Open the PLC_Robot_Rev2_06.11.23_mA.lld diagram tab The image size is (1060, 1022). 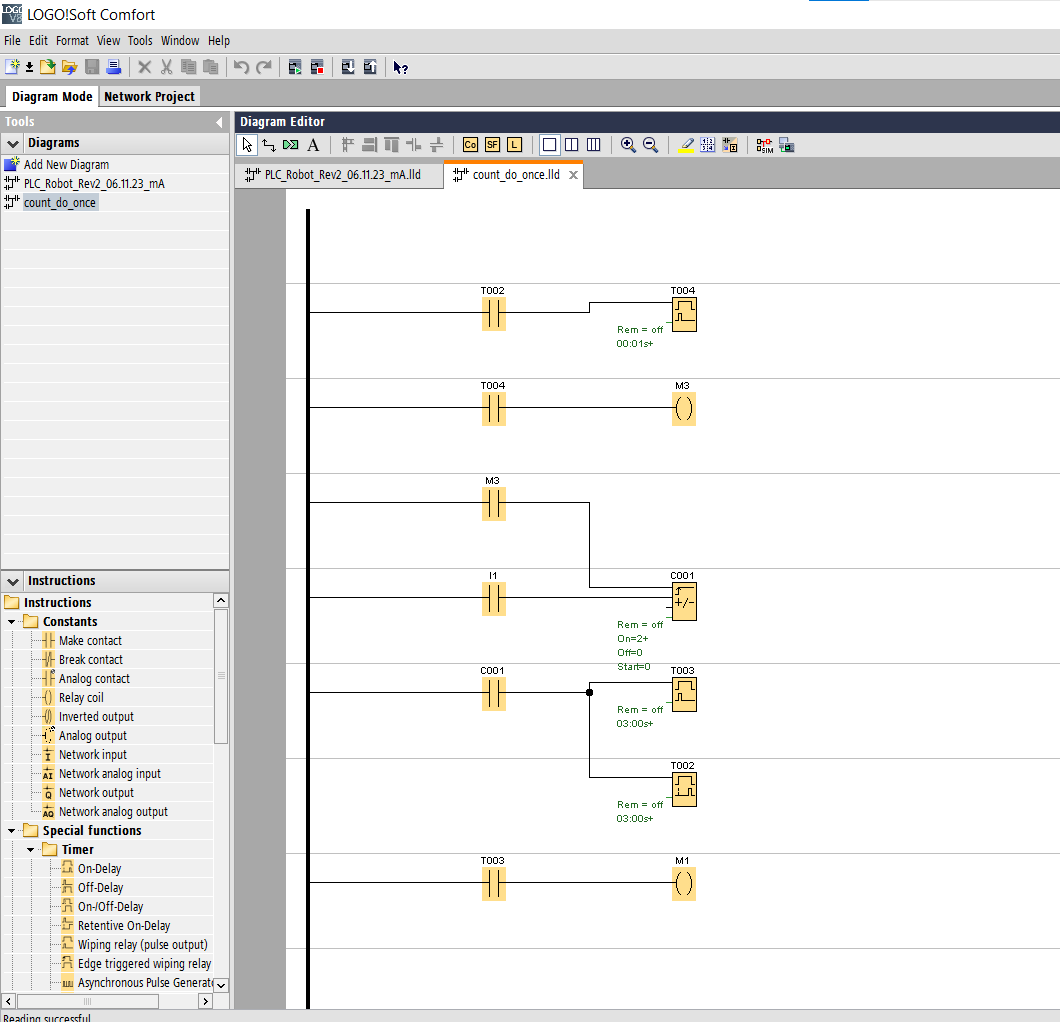pyautogui.click(x=340, y=173)
